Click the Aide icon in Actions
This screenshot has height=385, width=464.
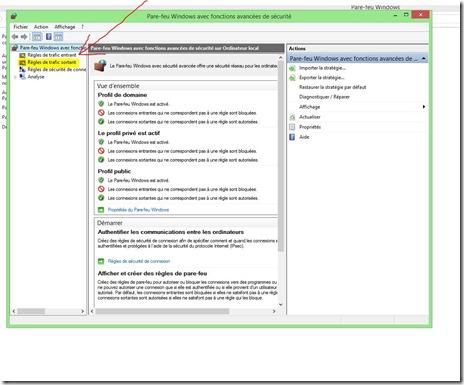(292, 137)
